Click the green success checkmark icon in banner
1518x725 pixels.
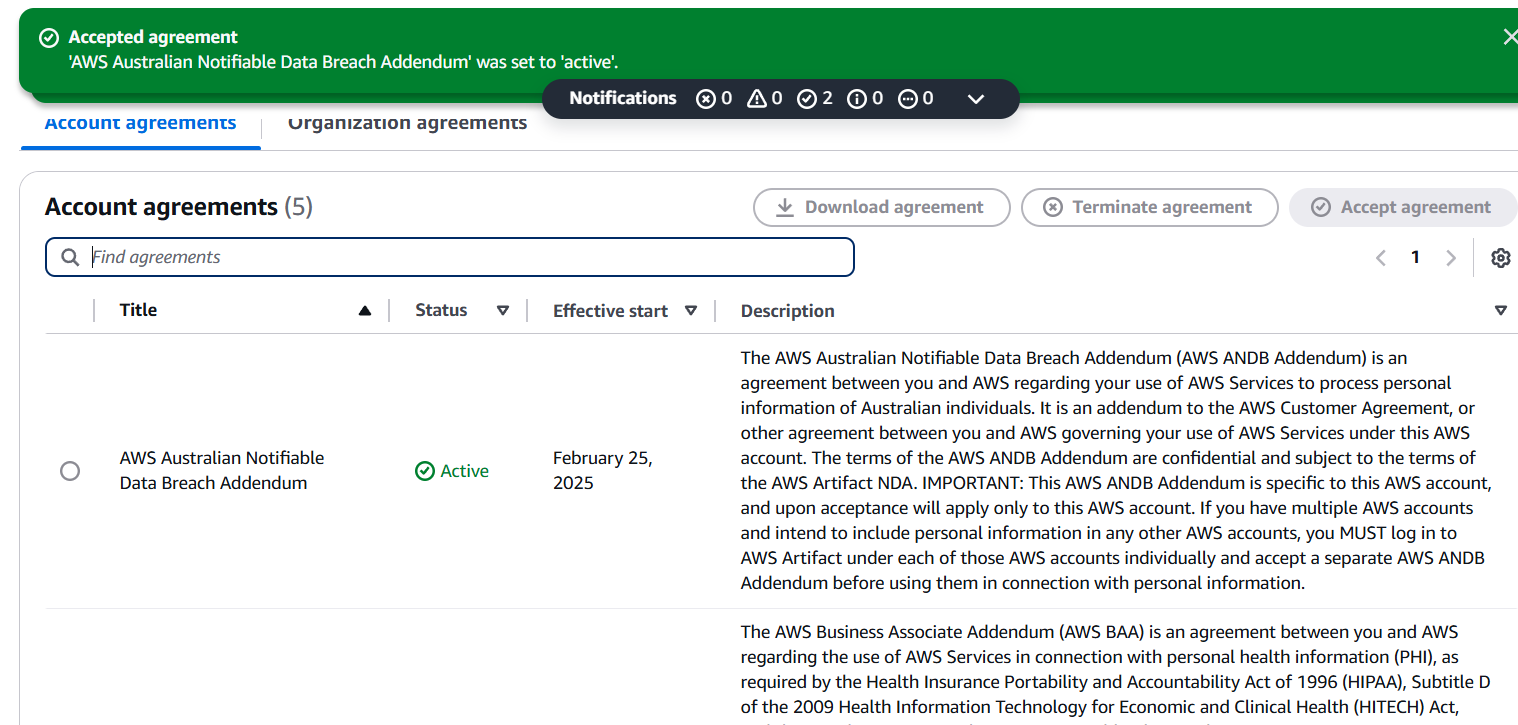click(x=48, y=38)
